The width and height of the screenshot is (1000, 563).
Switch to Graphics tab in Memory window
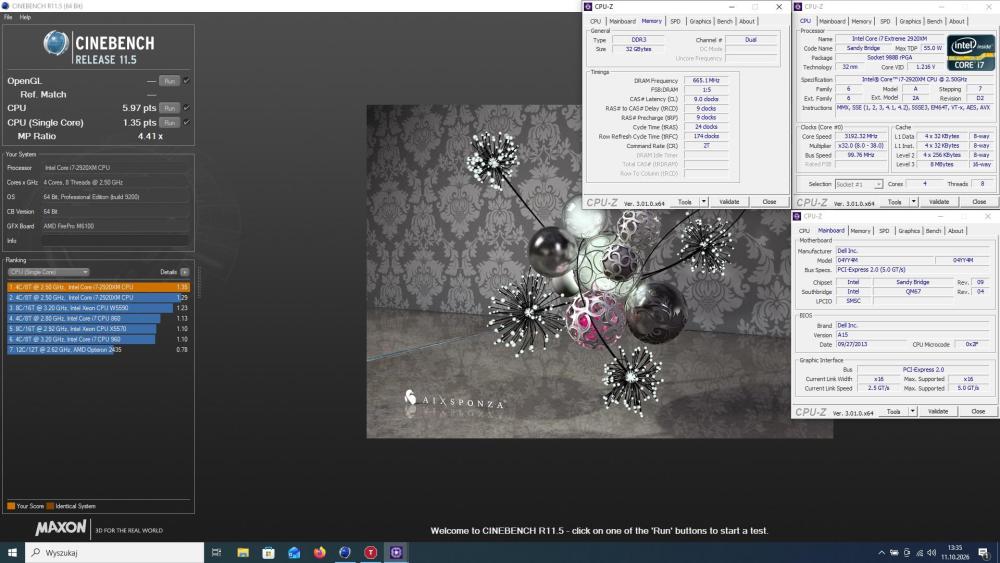700,21
